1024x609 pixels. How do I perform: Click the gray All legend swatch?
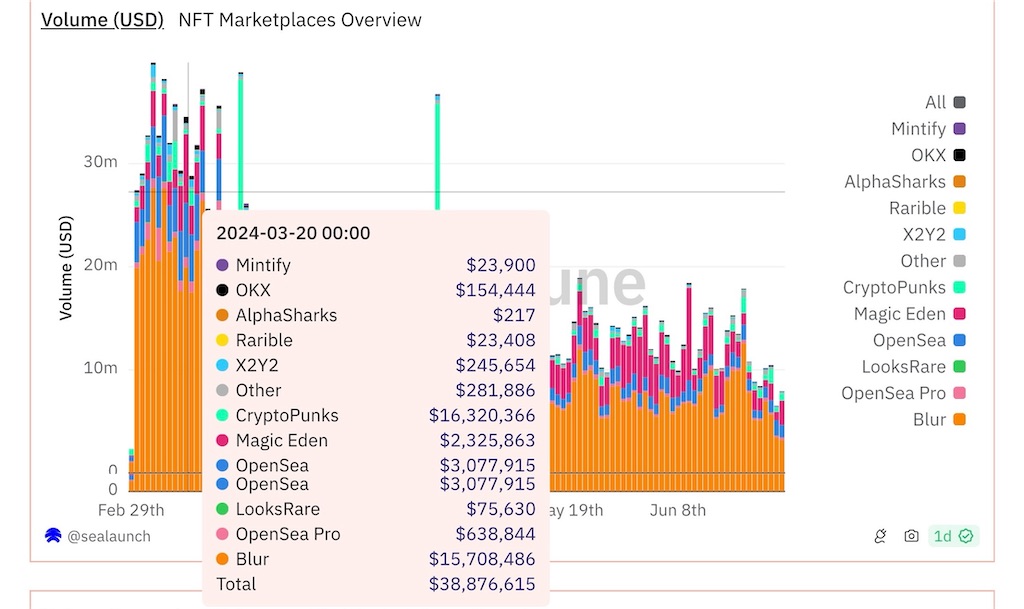(959, 102)
